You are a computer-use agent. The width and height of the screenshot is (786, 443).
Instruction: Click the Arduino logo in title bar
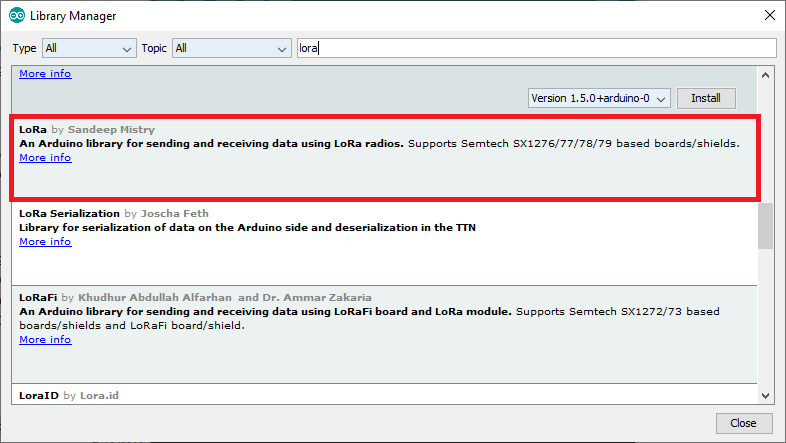[x=17, y=16]
